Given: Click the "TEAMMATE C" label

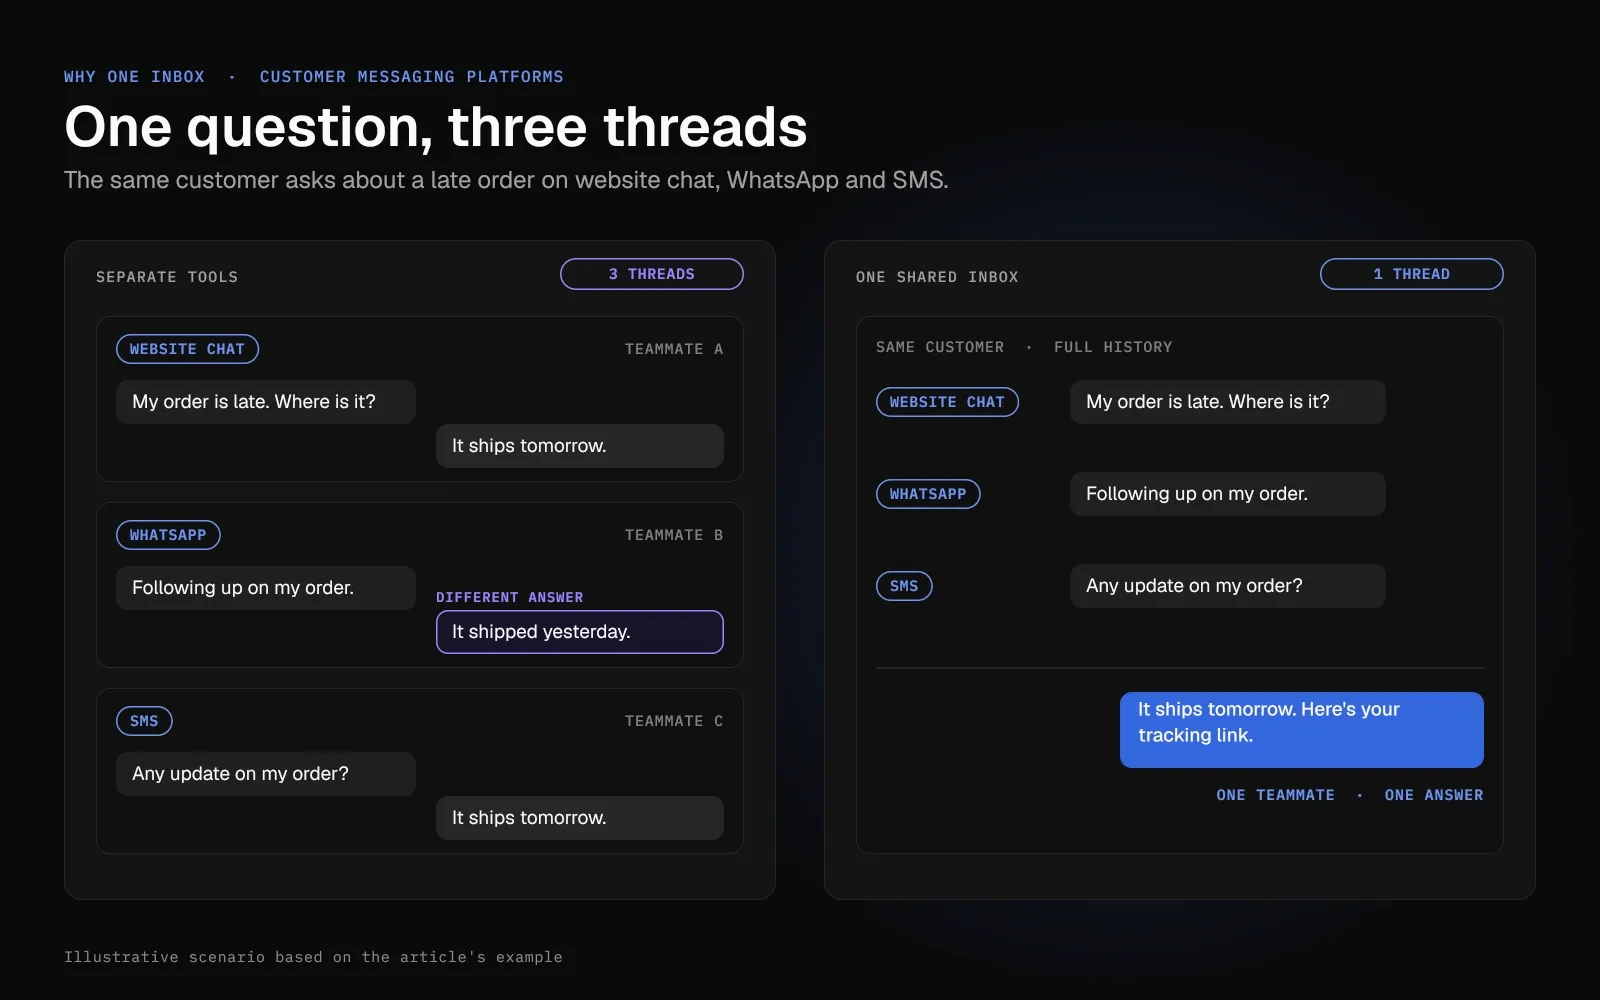Looking at the screenshot, I should point(674,721).
